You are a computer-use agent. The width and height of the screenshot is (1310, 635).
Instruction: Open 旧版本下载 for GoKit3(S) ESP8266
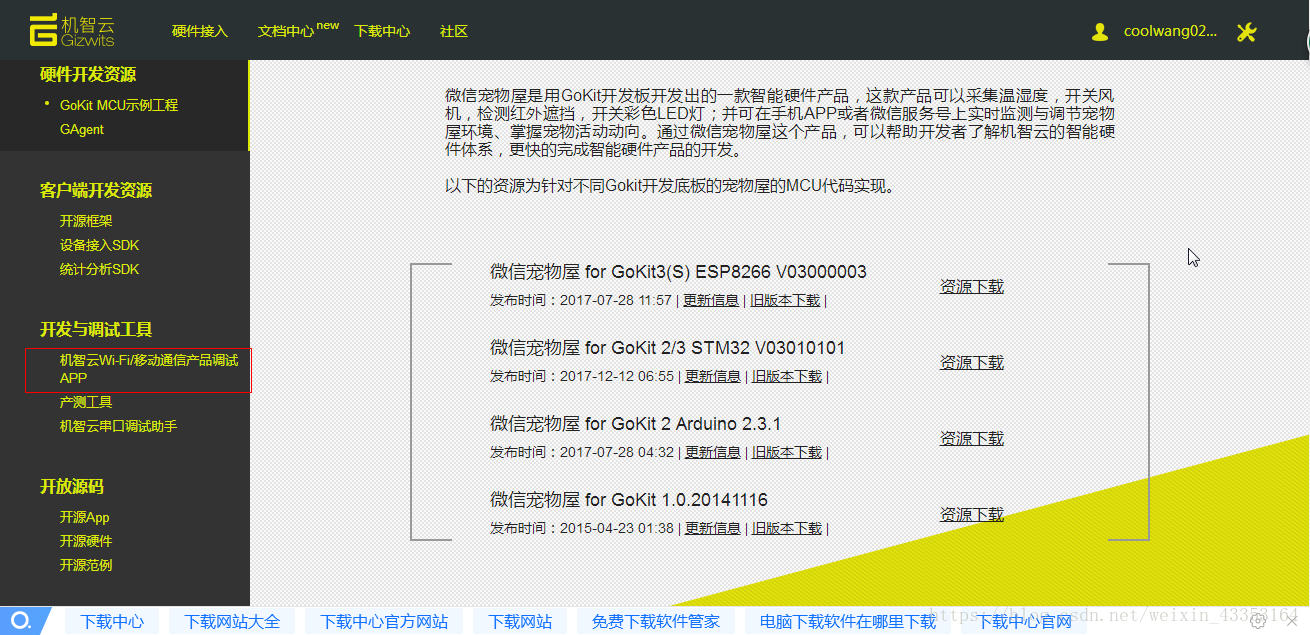coord(785,300)
